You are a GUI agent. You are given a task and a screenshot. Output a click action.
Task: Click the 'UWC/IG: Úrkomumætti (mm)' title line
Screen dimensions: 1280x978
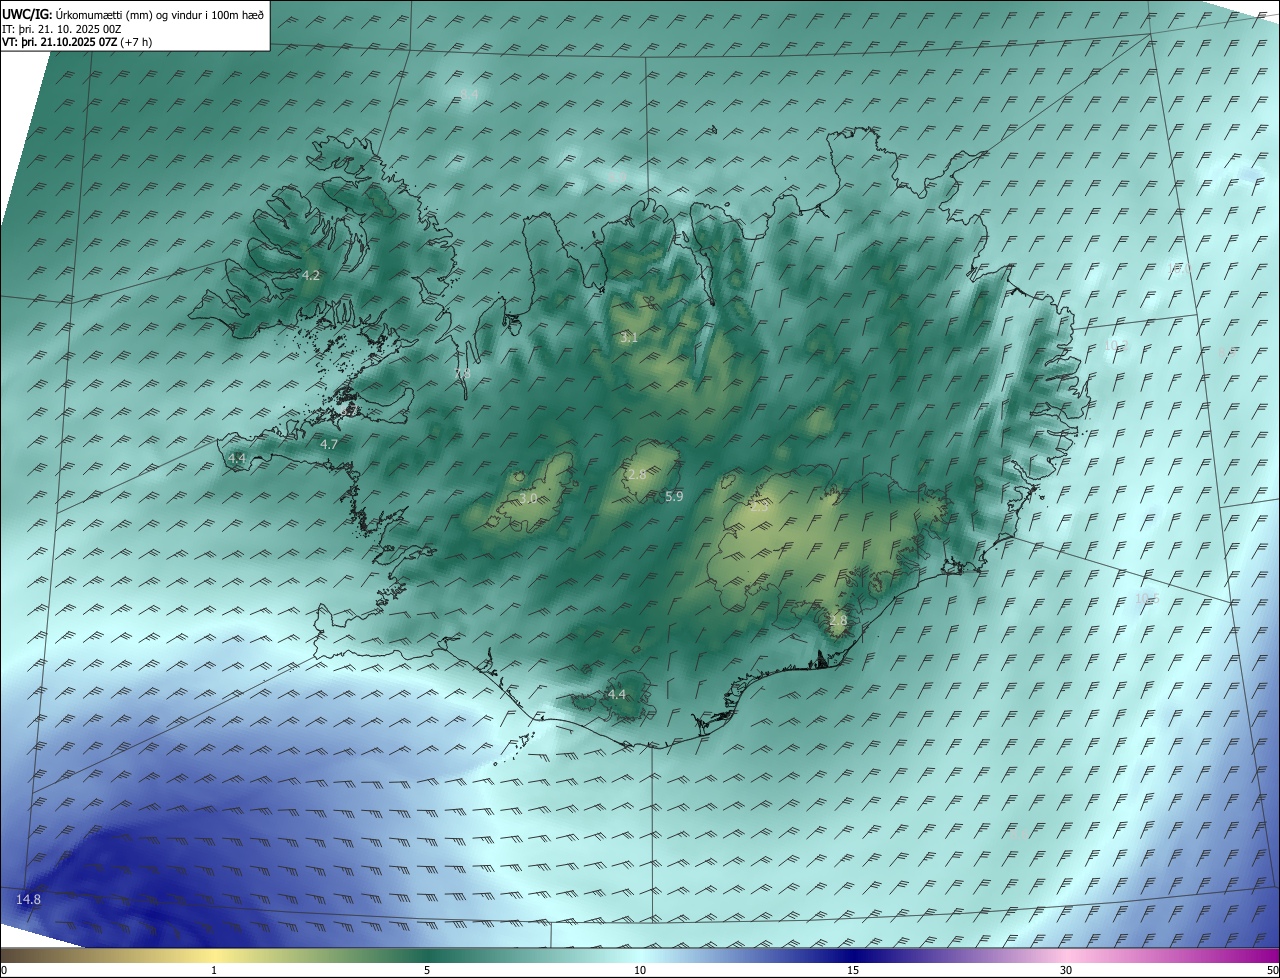(x=134, y=15)
